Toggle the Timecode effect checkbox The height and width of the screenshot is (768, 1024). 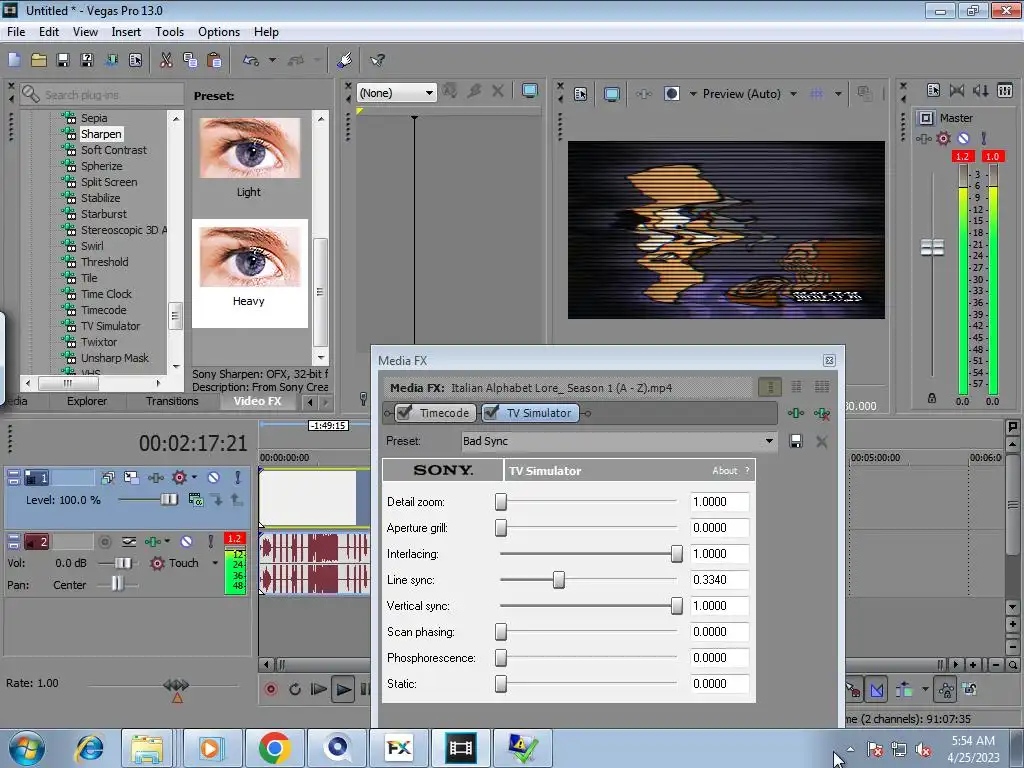click(x=405, y=413)
